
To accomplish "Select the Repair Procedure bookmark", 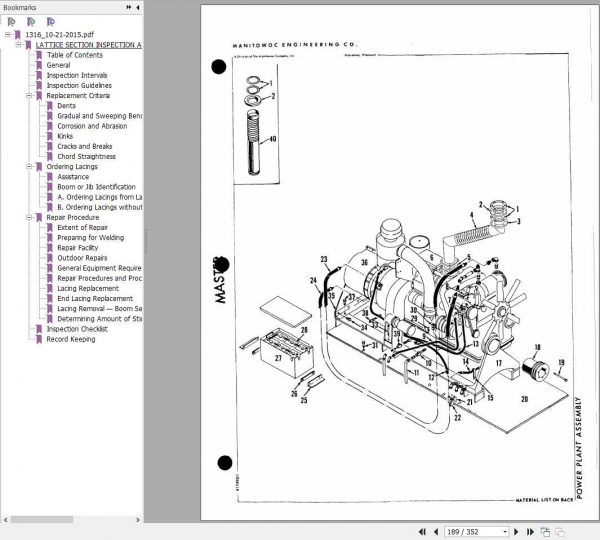I will [73, 217].
